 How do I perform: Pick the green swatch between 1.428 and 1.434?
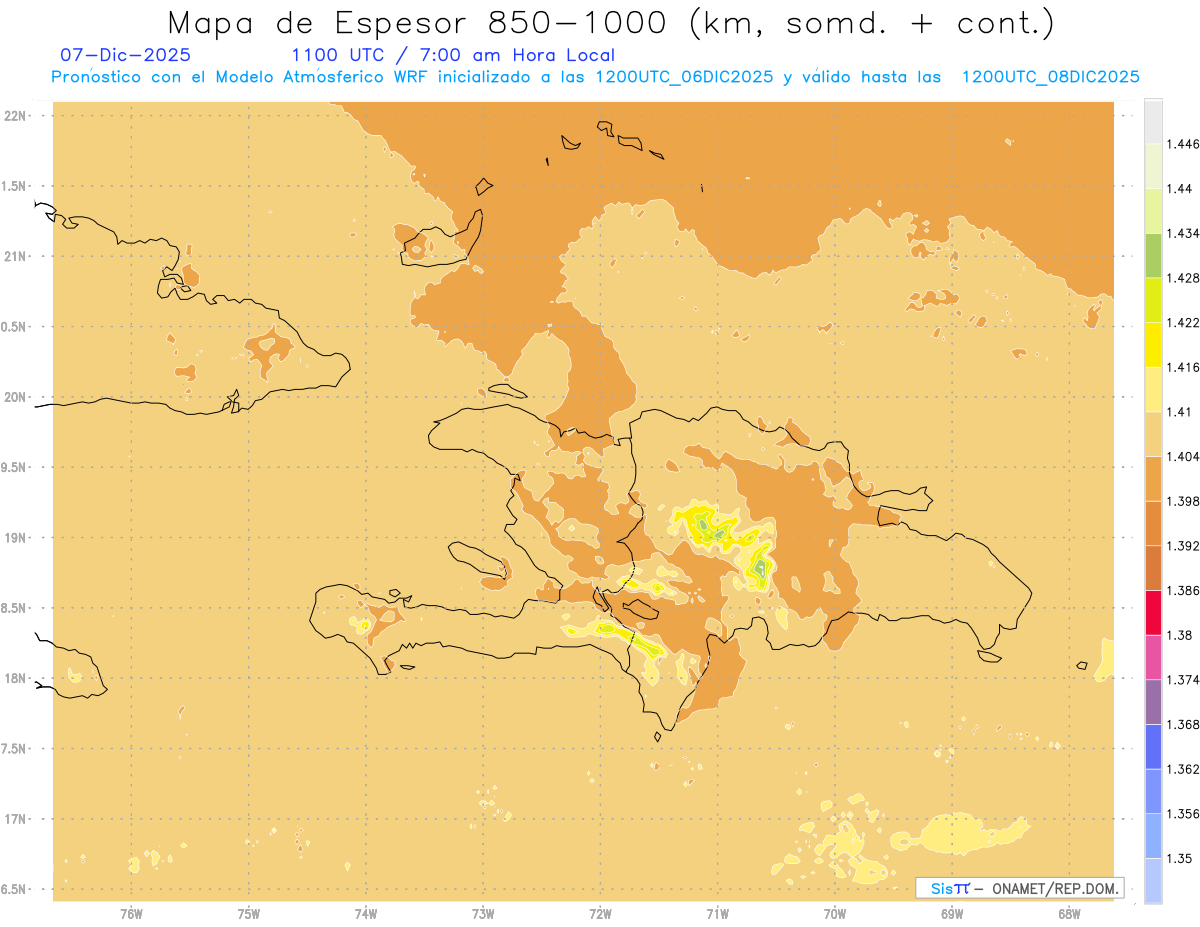1153,256
